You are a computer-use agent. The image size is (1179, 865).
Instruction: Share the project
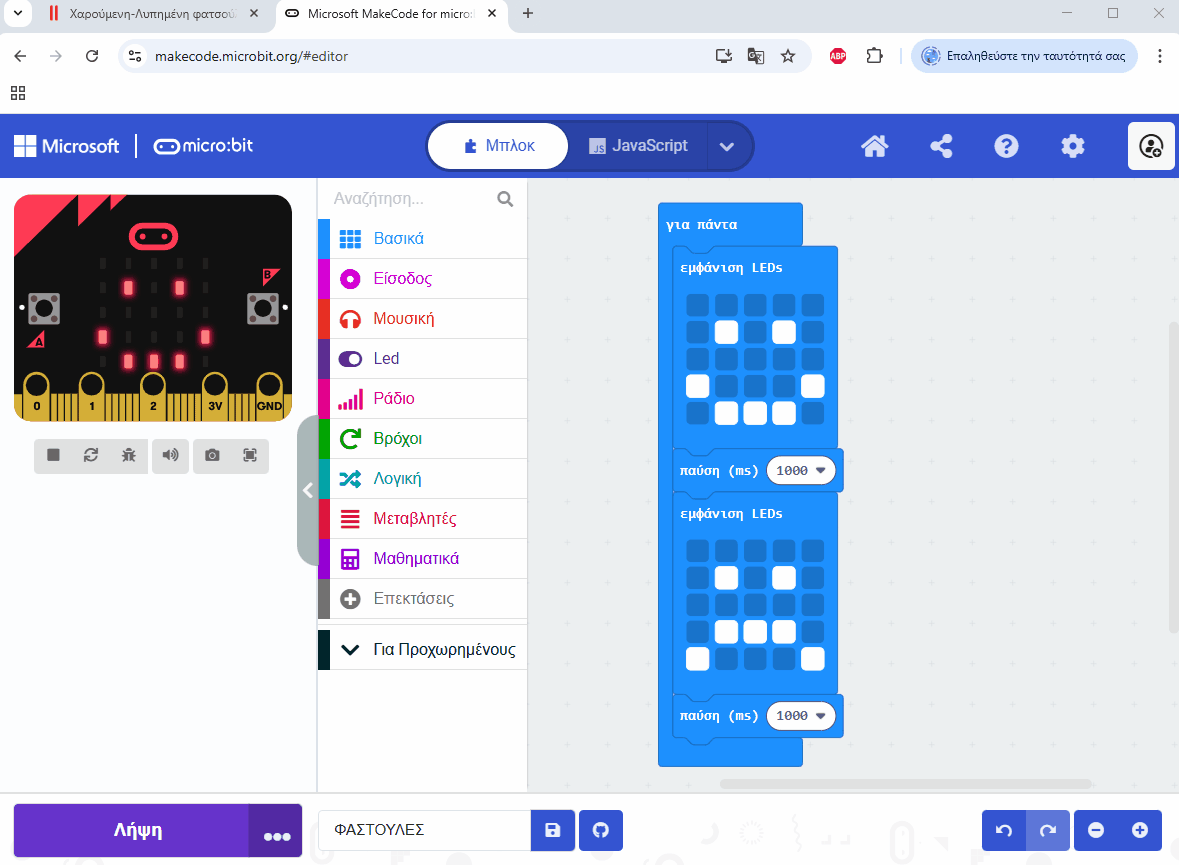pyautogui.click(x=940, y=146)
